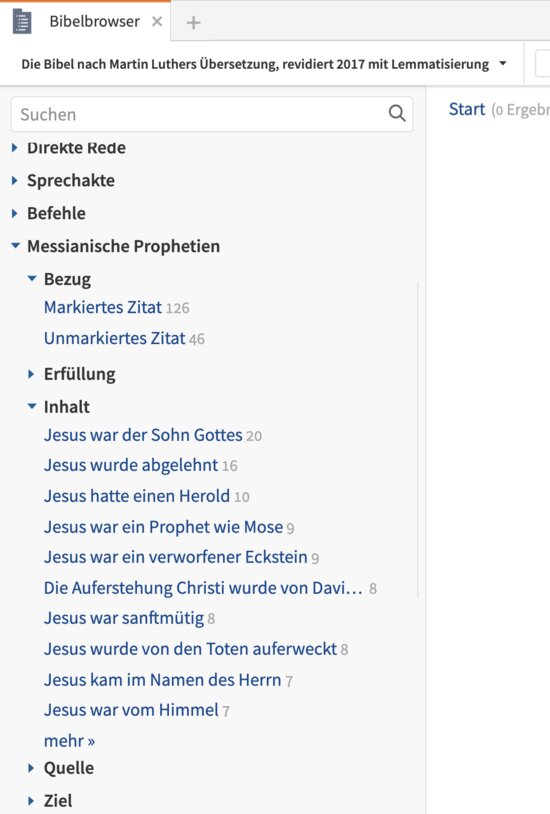Image resolution: width=550 pixels, height=814 pixels.
Task: Click the Bibelbrowser document icon
Action: pyautogui.click(x=22, y=22)
